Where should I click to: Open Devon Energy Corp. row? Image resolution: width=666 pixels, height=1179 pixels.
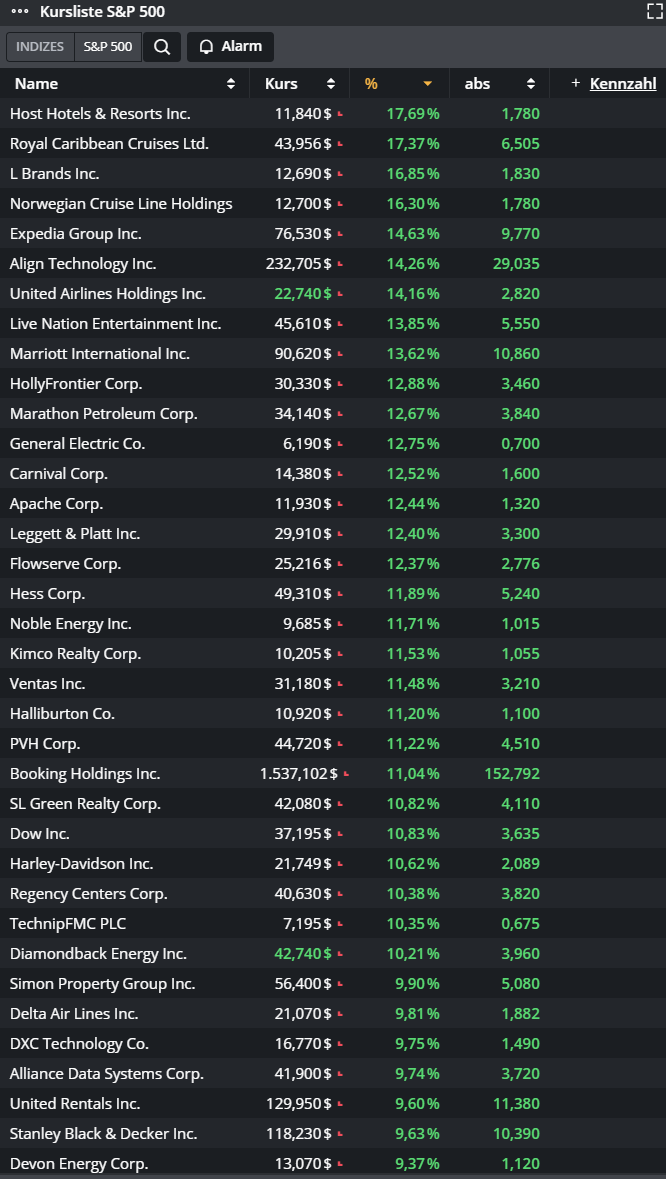coord(333,1163)
